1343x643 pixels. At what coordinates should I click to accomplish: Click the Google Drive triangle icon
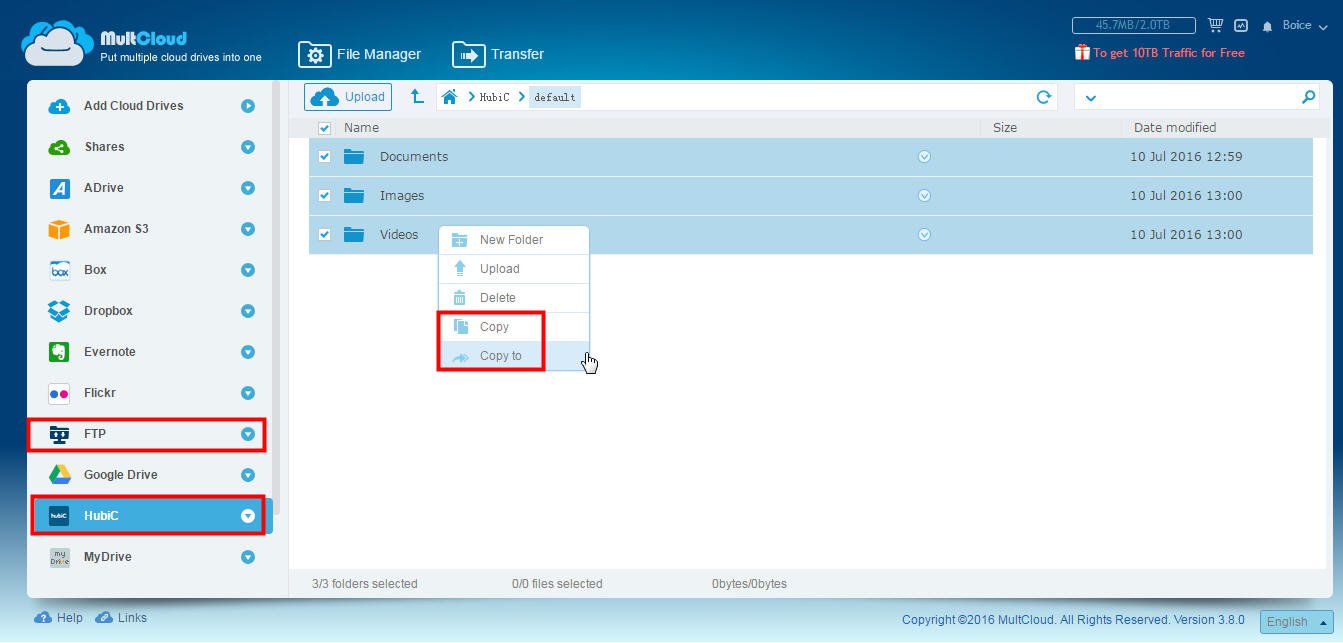coord(59,475)
